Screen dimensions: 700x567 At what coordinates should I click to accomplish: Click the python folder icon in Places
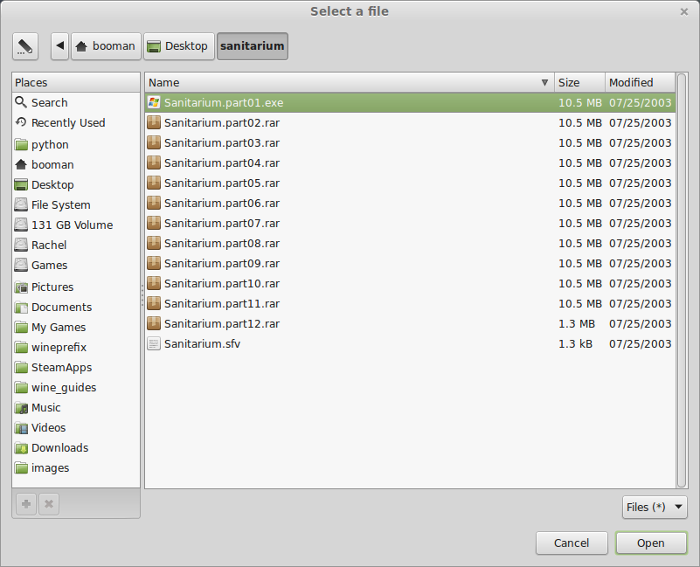coord(21,145)
